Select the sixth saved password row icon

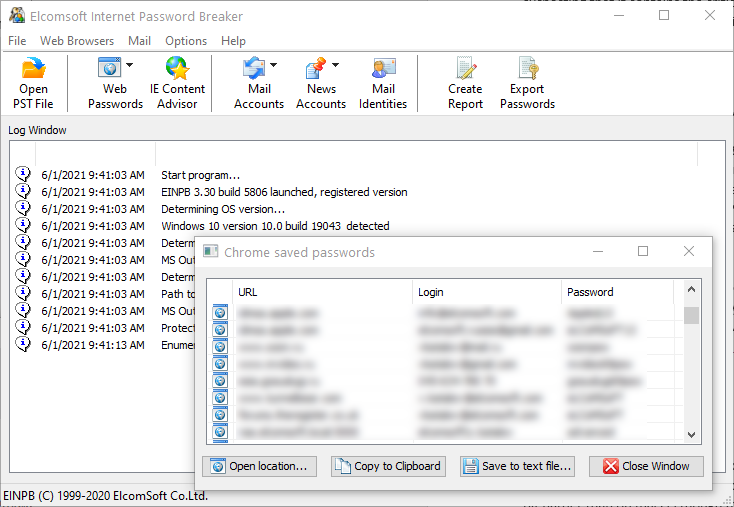pos(220,398)
